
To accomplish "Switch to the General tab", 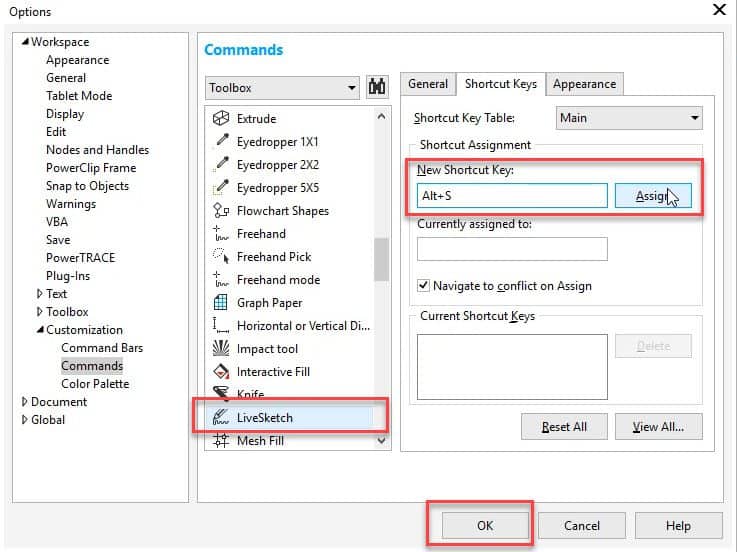I will 428,85.
